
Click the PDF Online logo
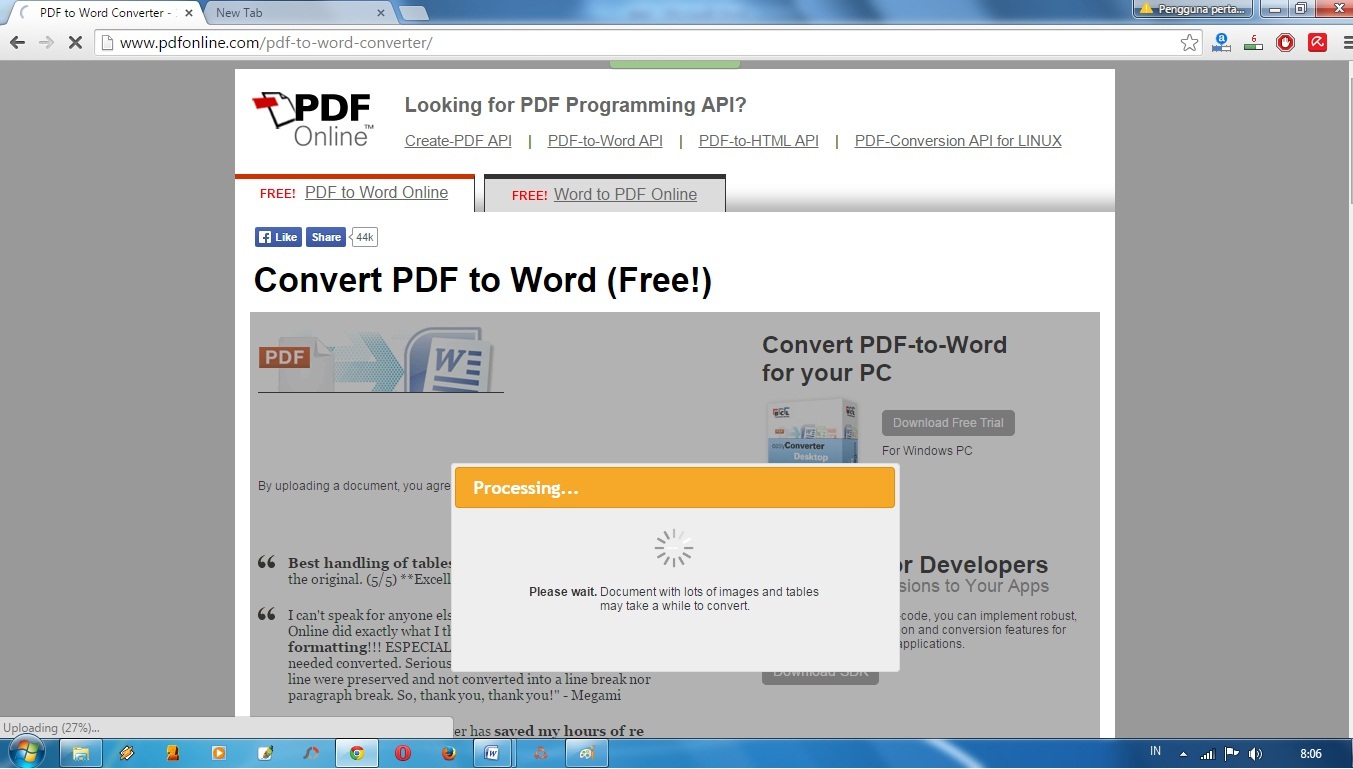[x=314, y=119]
